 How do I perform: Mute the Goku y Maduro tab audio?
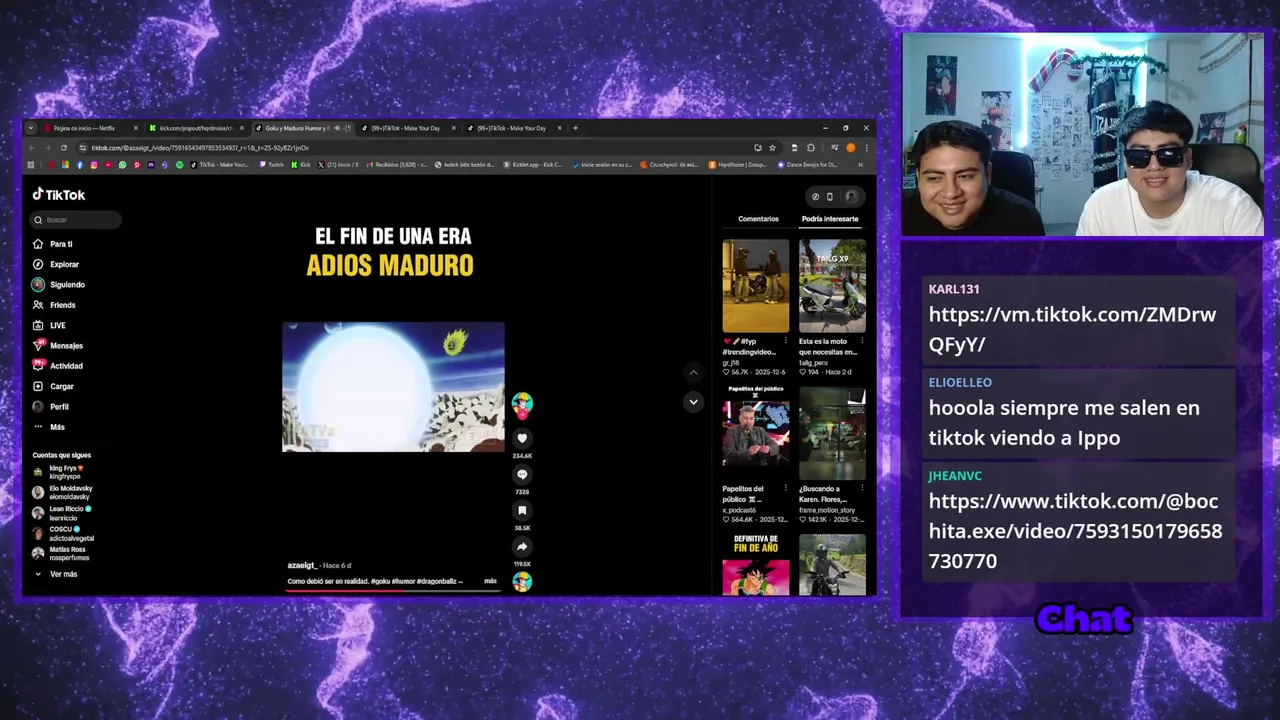point(336,128)
